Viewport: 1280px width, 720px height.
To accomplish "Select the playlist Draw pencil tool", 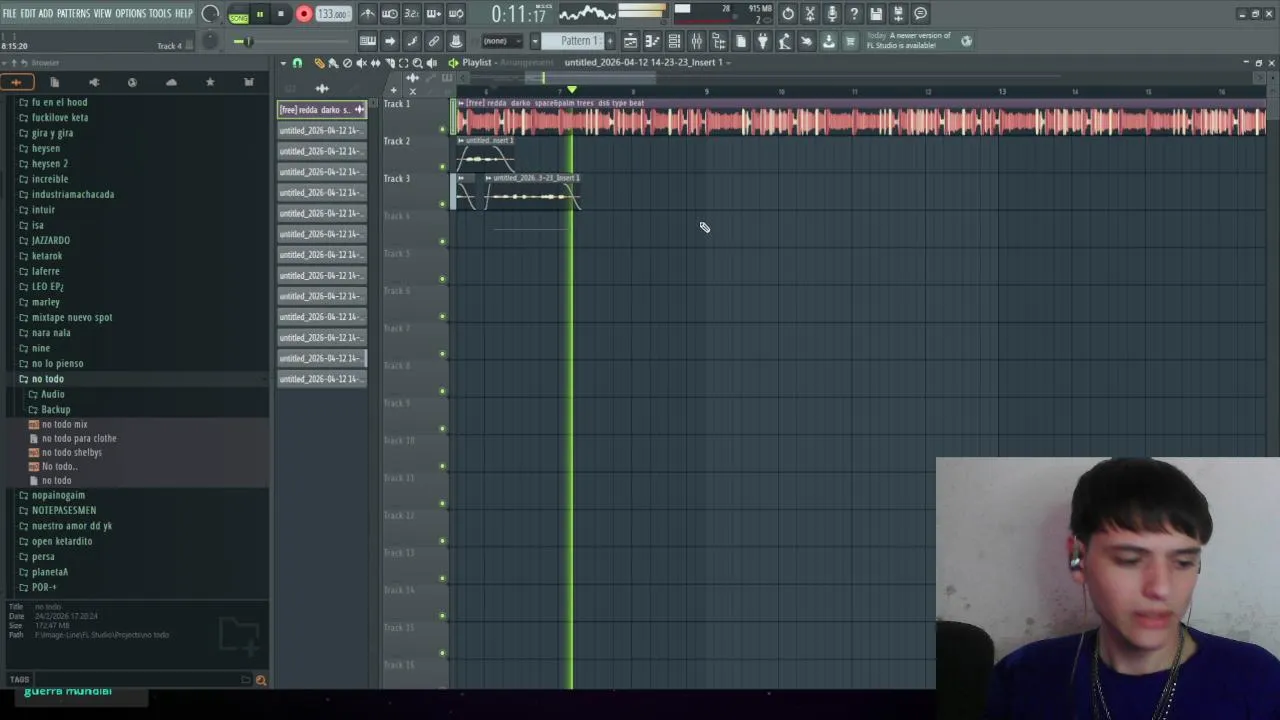I will pyautogui.click(x=319, y=63).
